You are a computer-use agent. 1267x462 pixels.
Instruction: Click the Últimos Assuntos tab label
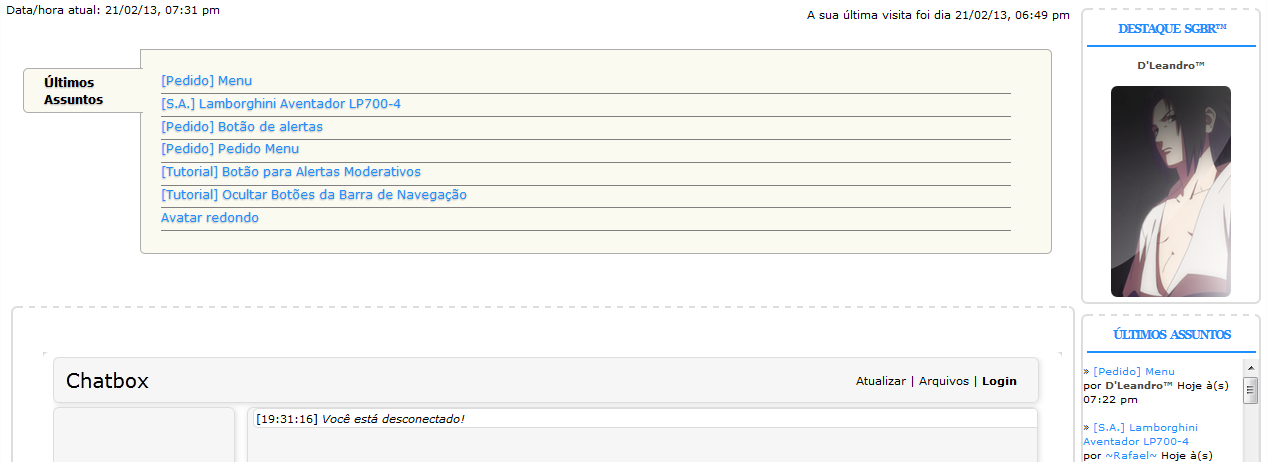(74, 91)
